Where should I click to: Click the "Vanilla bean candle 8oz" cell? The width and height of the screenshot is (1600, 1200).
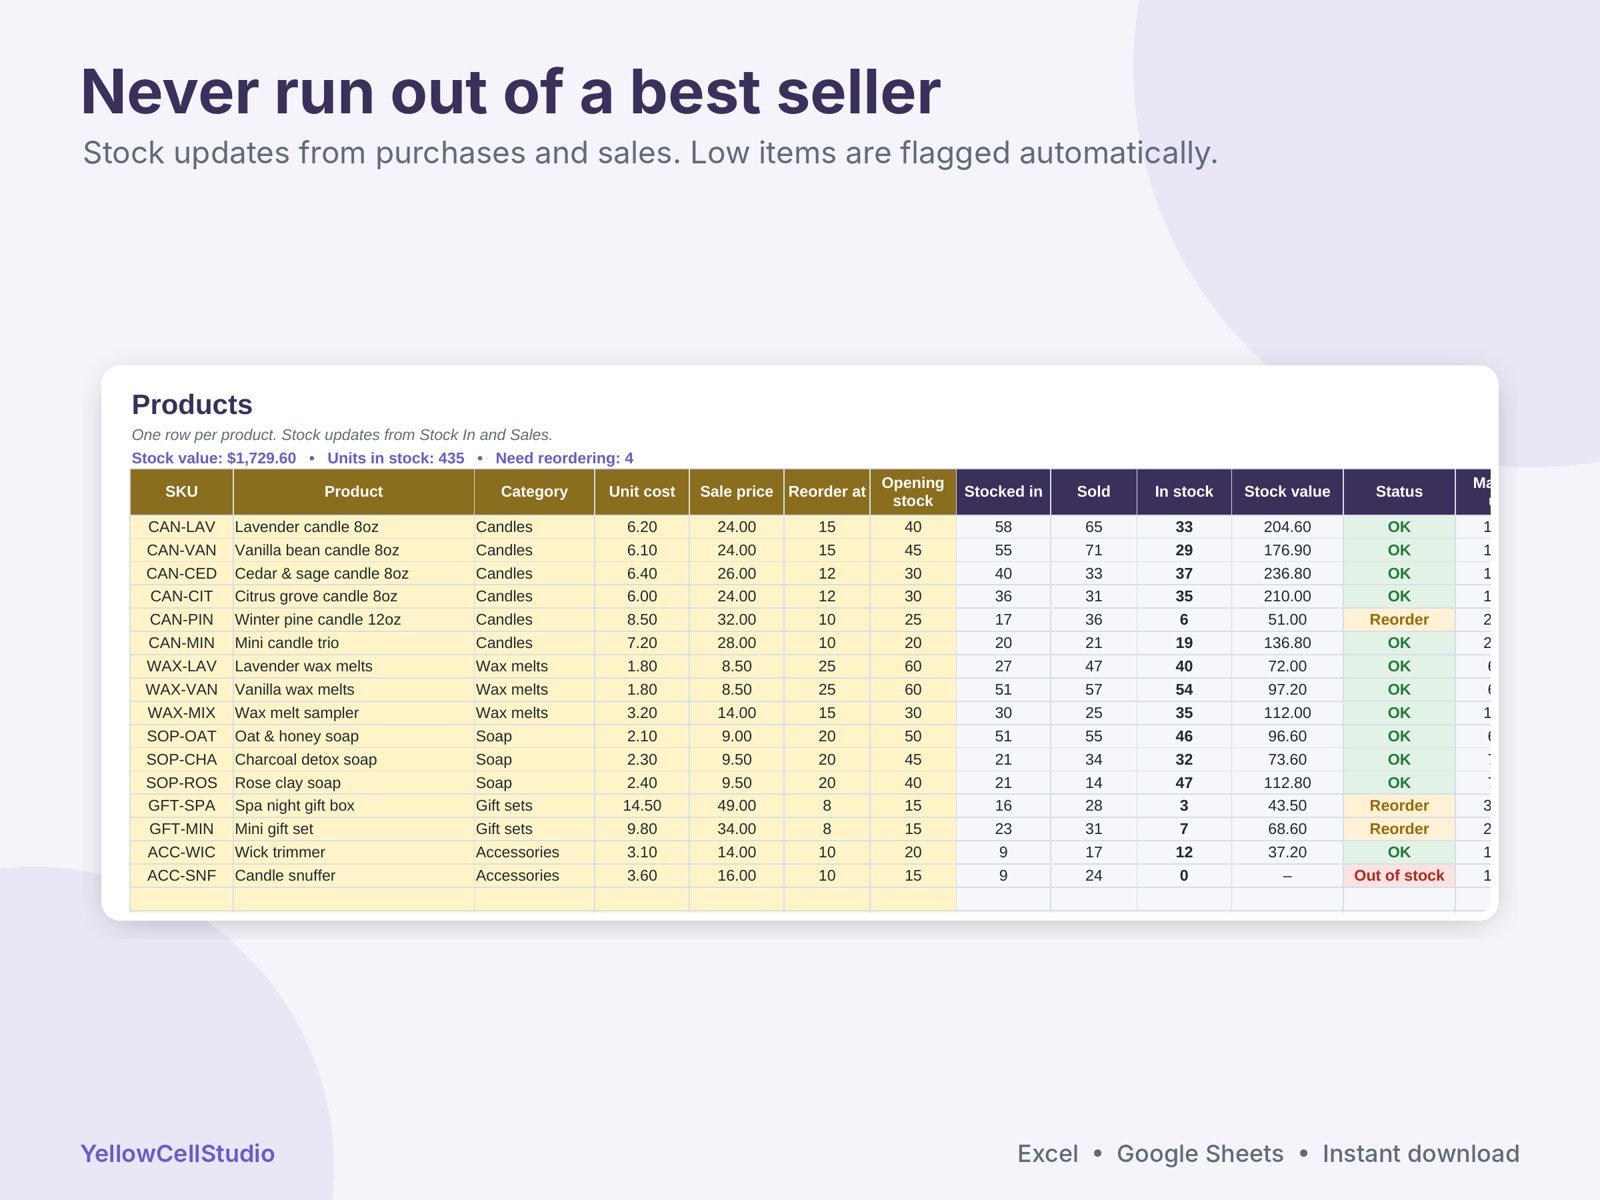tap(353, 550)
